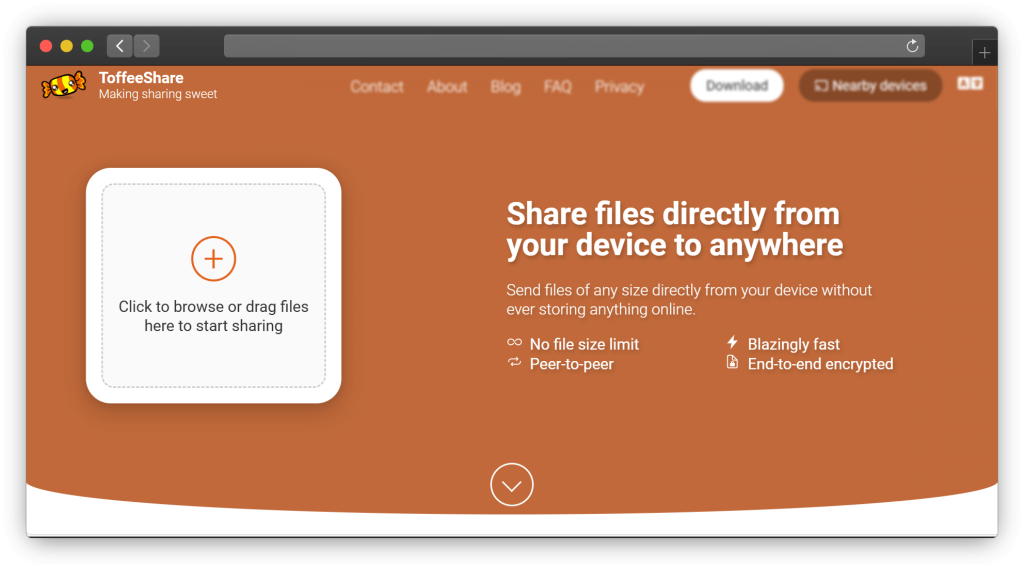1024x564 pixels.
Task: Click the ToffeeShare candy logo
Action: point(63,86)
